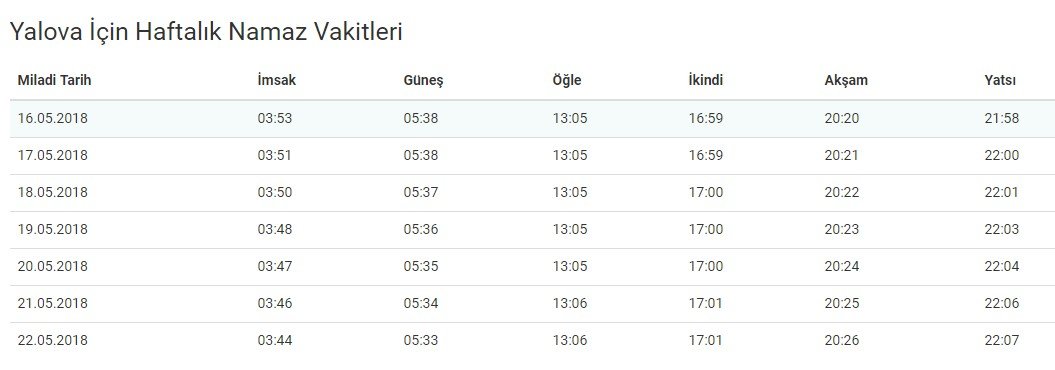The image size is (1055, 370).
Task: Click the 21.05.2018 date cell
Action: [52, 303]
